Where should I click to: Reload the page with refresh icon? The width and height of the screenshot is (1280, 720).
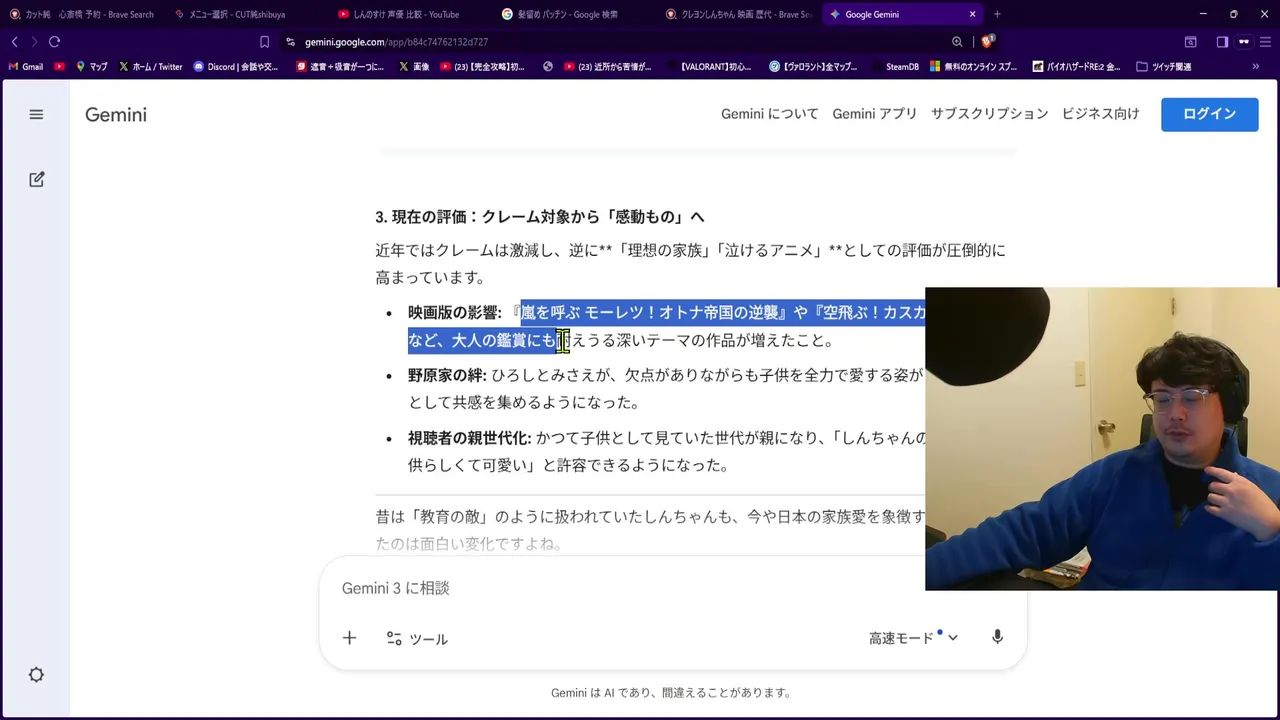pos(54,42)
